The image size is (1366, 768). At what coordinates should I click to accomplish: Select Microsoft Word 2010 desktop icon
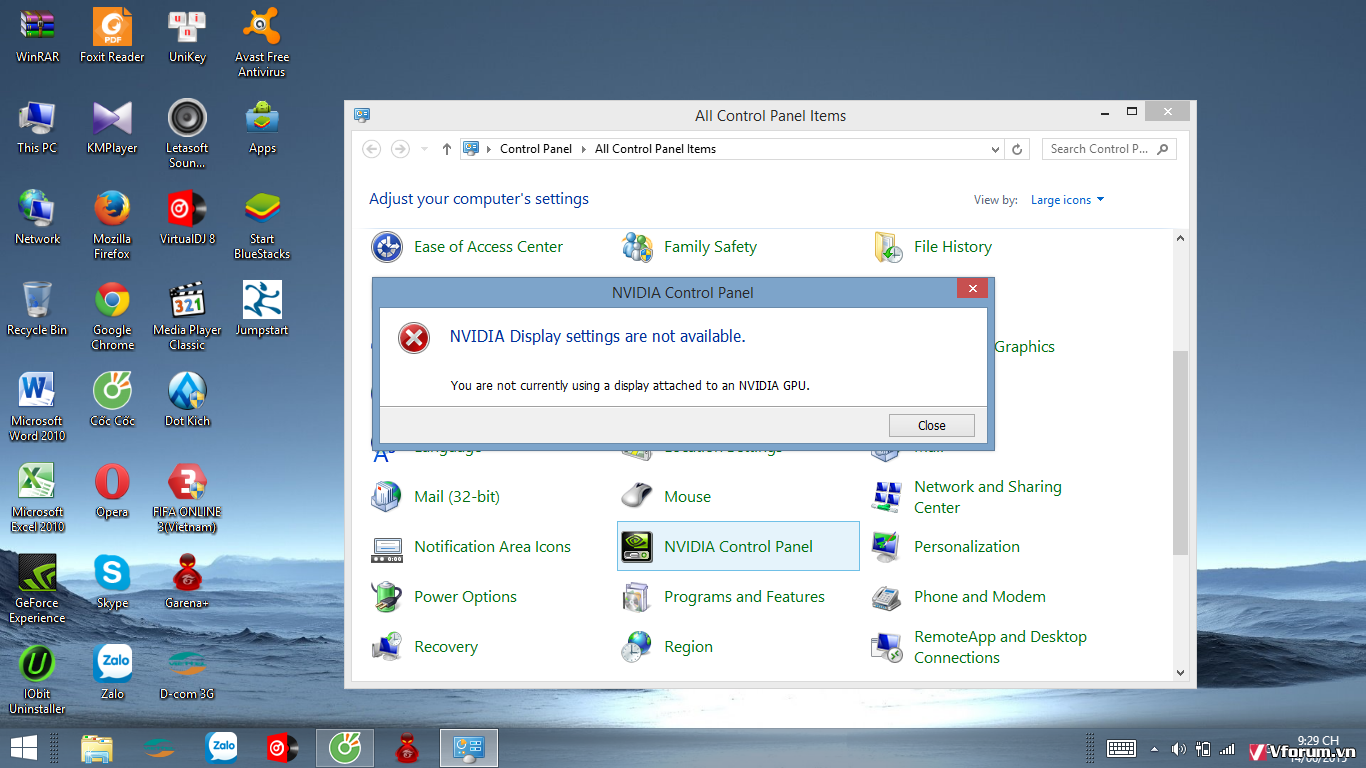(x=37, y=407)
